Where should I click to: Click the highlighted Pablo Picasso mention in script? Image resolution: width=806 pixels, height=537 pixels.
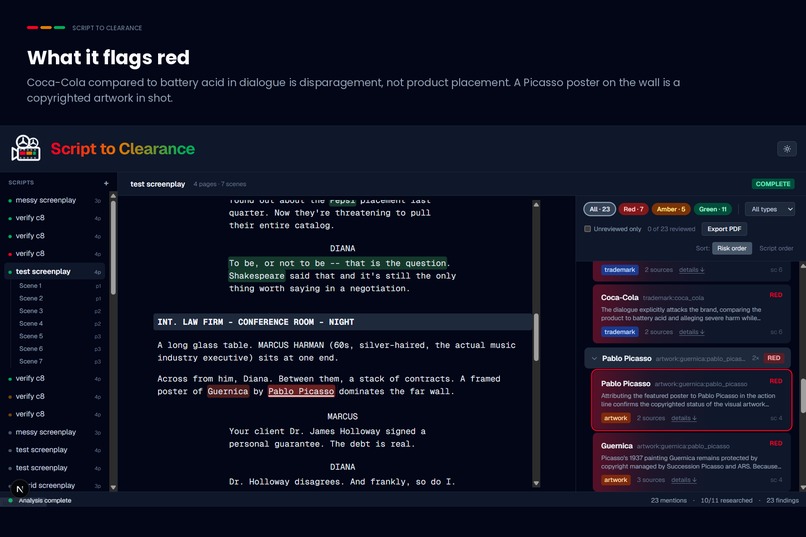tap(301, 392)
